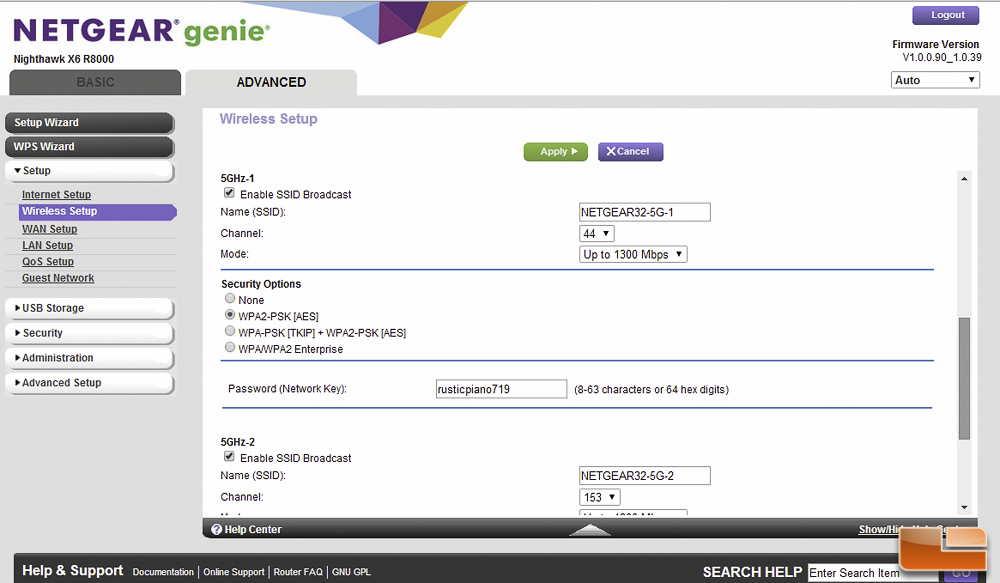Click the Nighthawk X6 R8000 model text
This screenshot has height=583, width=1000.
point(64,59)
